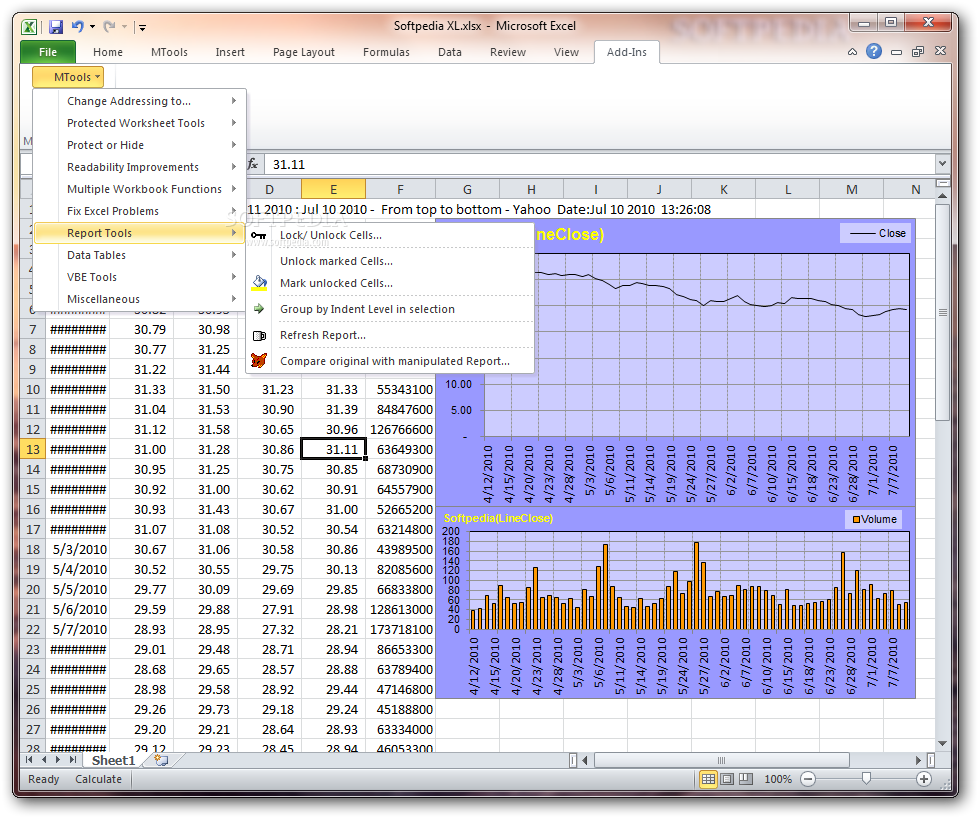Undo the last action
979x818 pixels.
click(x=78, y=26)
